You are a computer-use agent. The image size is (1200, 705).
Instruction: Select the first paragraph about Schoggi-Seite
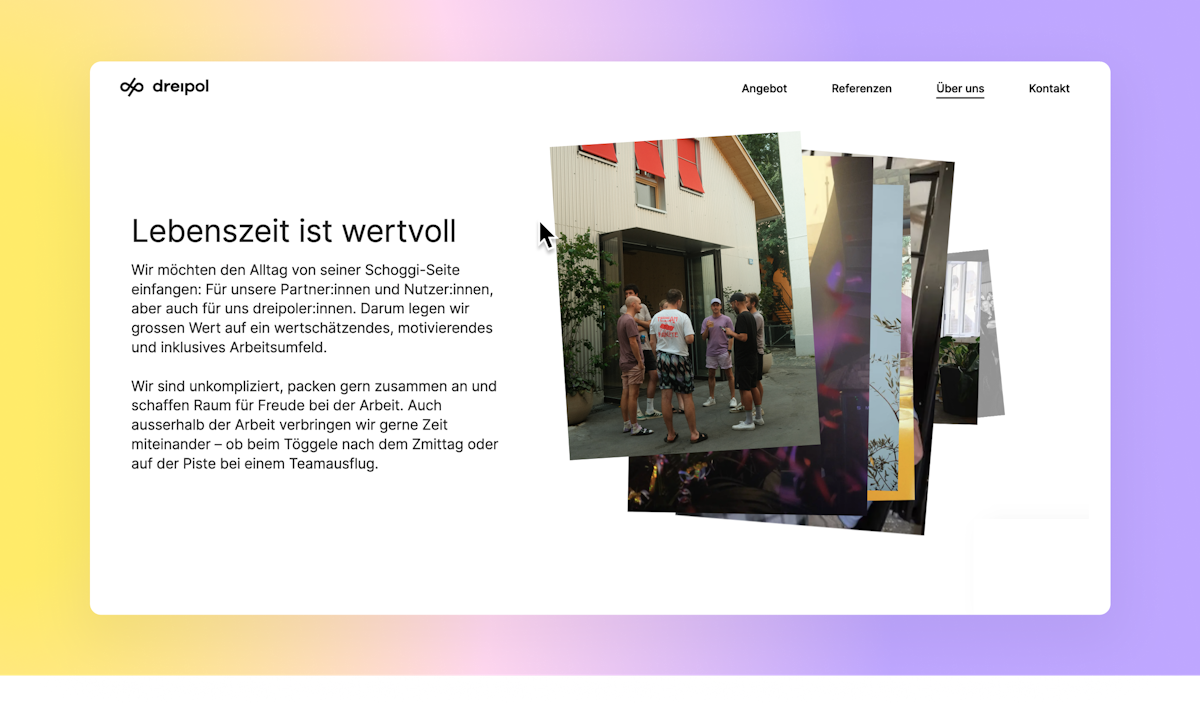(310, 309)
